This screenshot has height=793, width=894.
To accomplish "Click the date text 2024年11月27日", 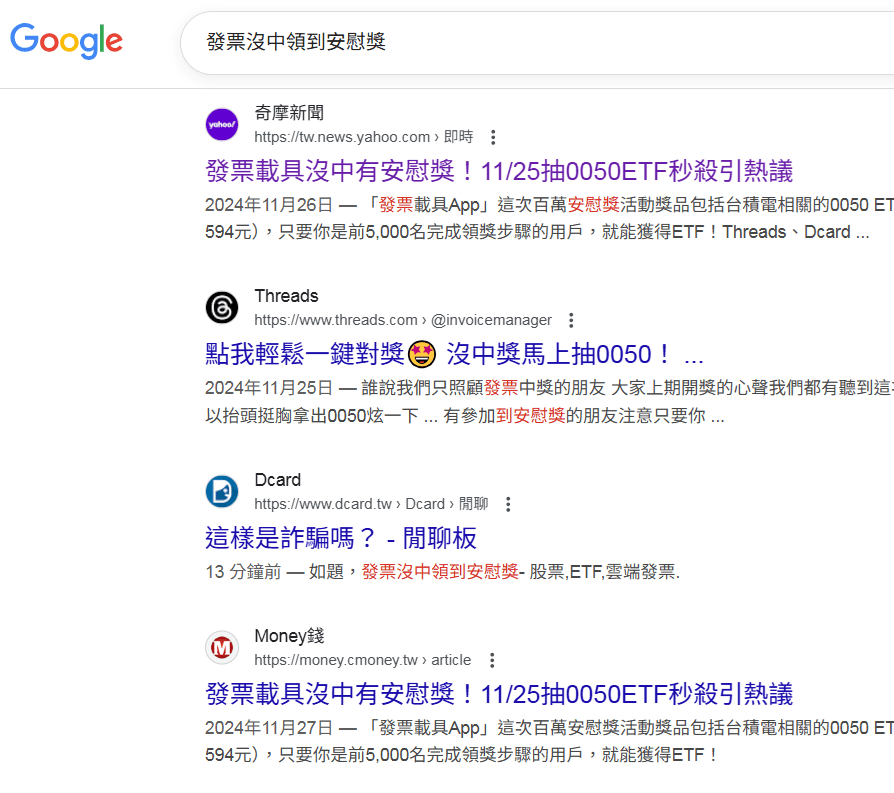I will point(269,728).
